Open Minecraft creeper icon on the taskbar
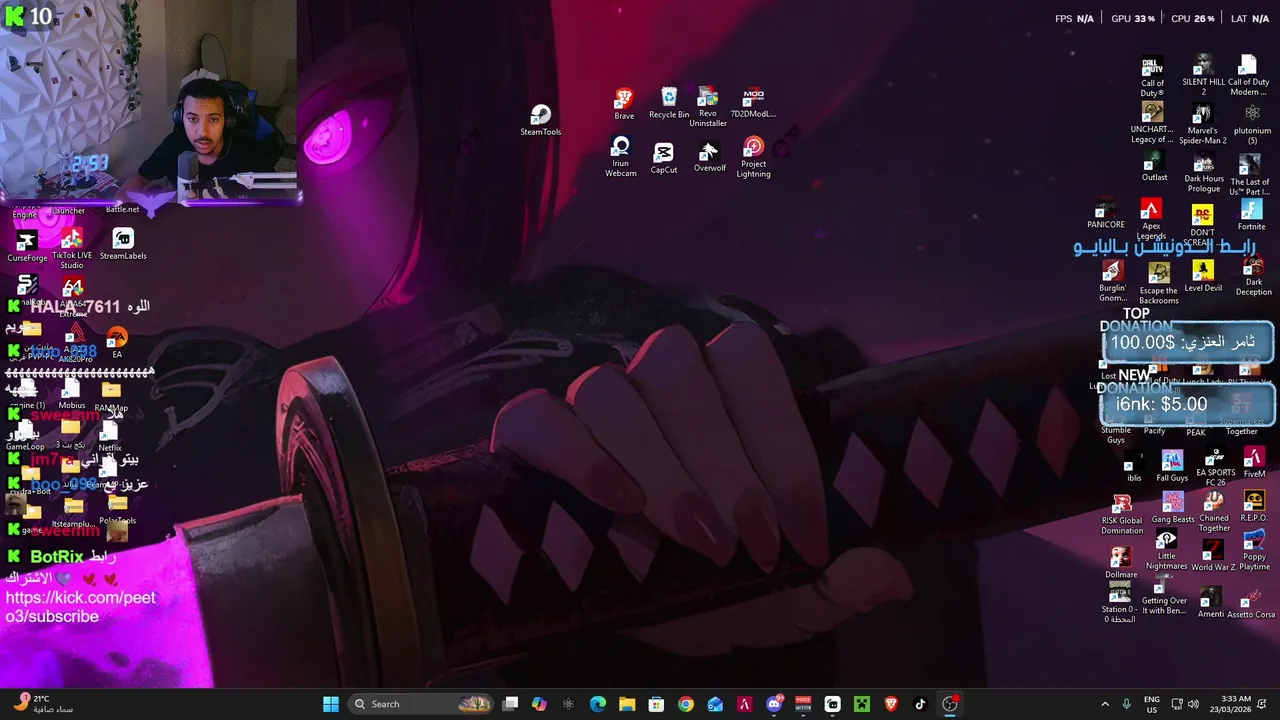This screenshot has height=720, width=1280. pos(862,704)
